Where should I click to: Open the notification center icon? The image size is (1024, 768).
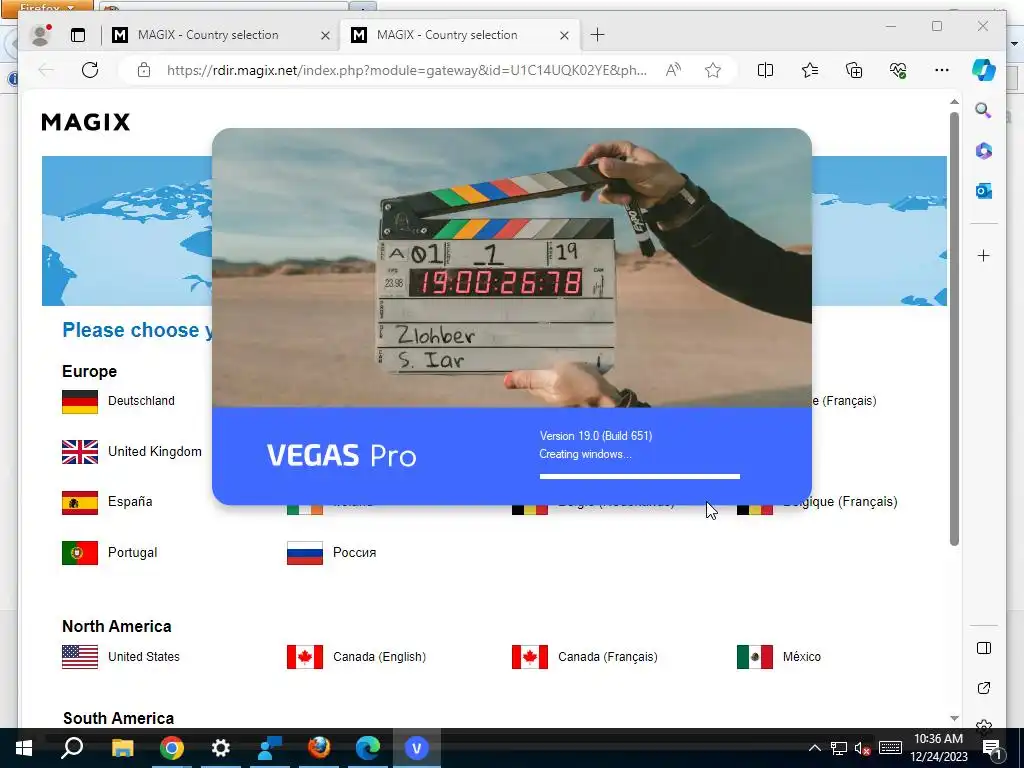pyautogui.click(x=993, y=748)
